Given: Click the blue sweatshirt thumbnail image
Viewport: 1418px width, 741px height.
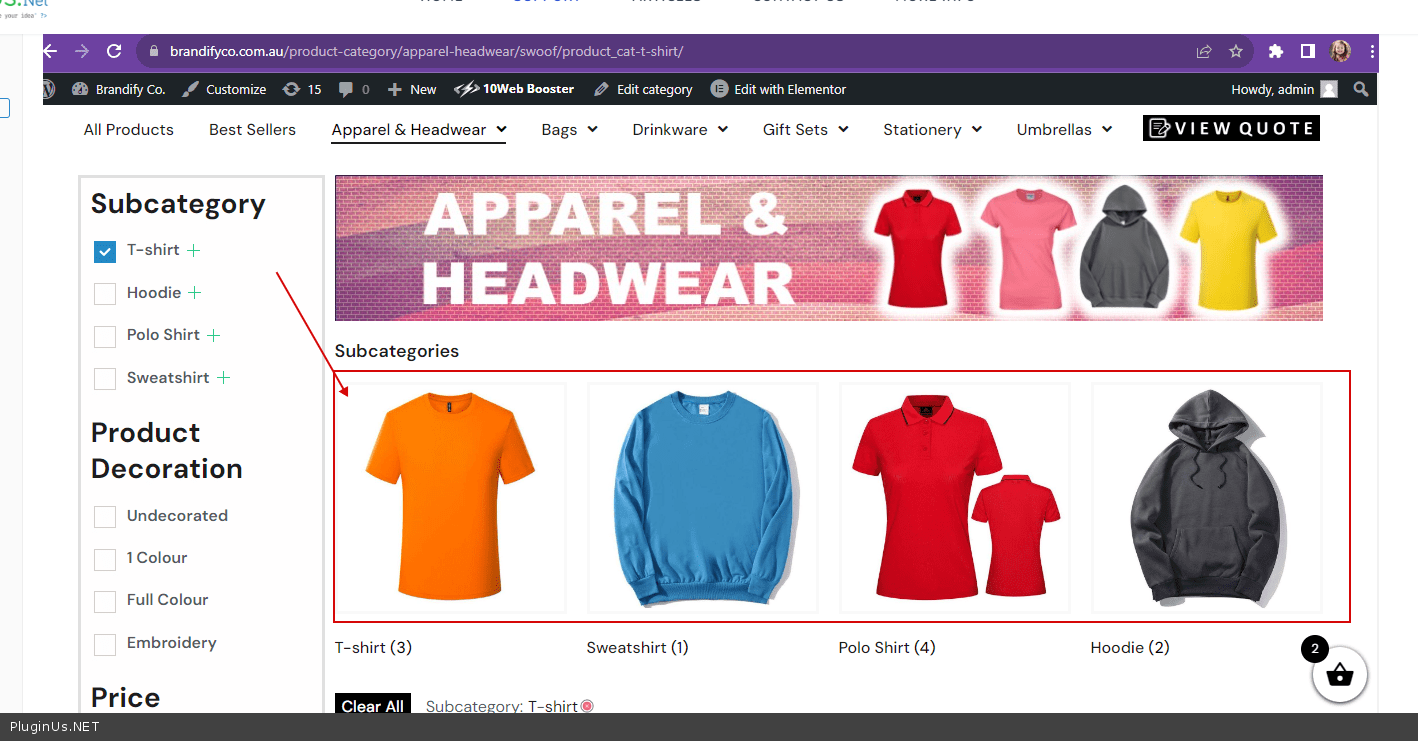Looking at the screenshot, I should pos(703,498).
